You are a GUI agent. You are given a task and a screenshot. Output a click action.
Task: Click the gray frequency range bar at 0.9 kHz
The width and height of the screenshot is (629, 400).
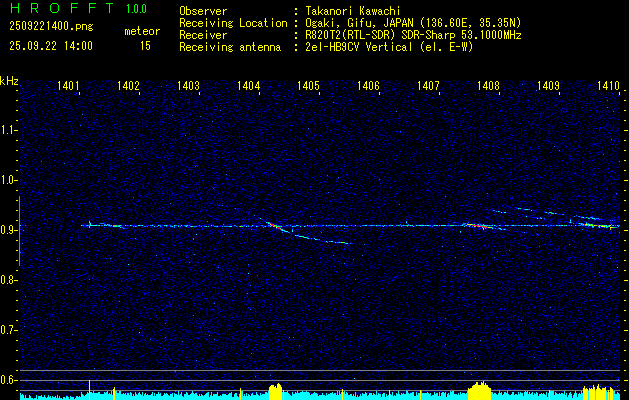pyautogui.click(x=19, y=231)
